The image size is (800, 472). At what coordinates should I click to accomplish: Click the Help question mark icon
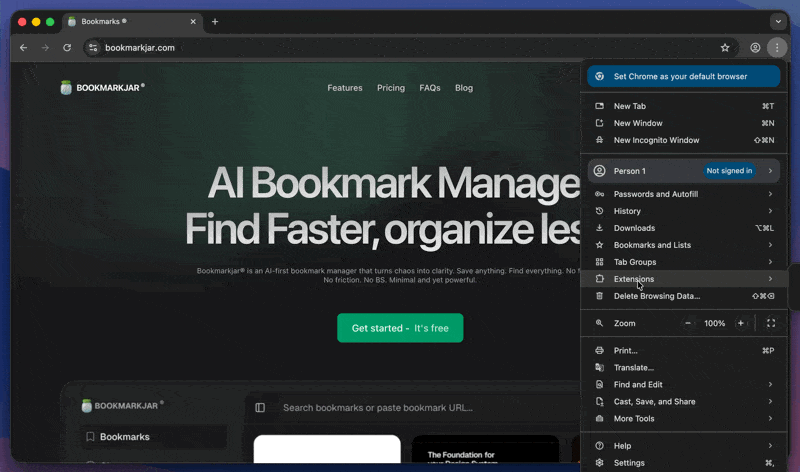coord(599,445)
